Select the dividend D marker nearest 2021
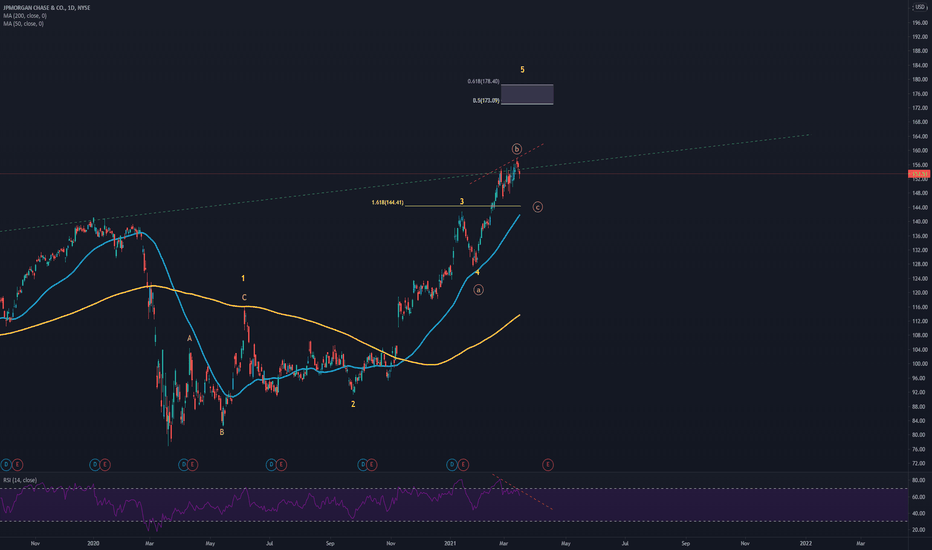932x550 pixels. [x=452, y=464]
